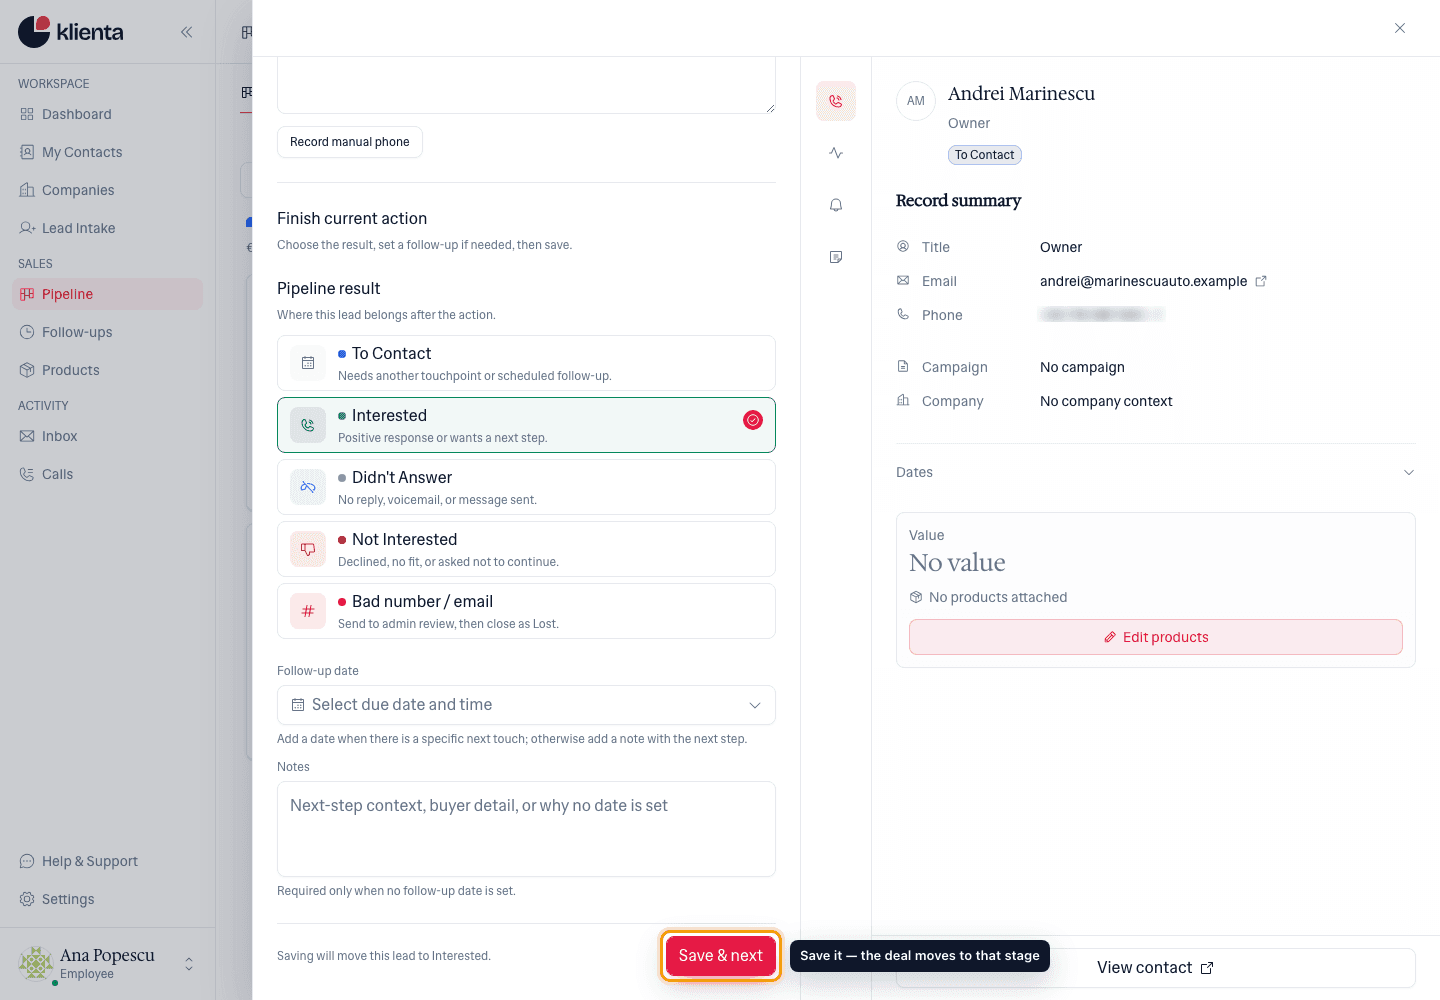
Task: Open the activity pulse tab icon
Action: click(836, 153)
